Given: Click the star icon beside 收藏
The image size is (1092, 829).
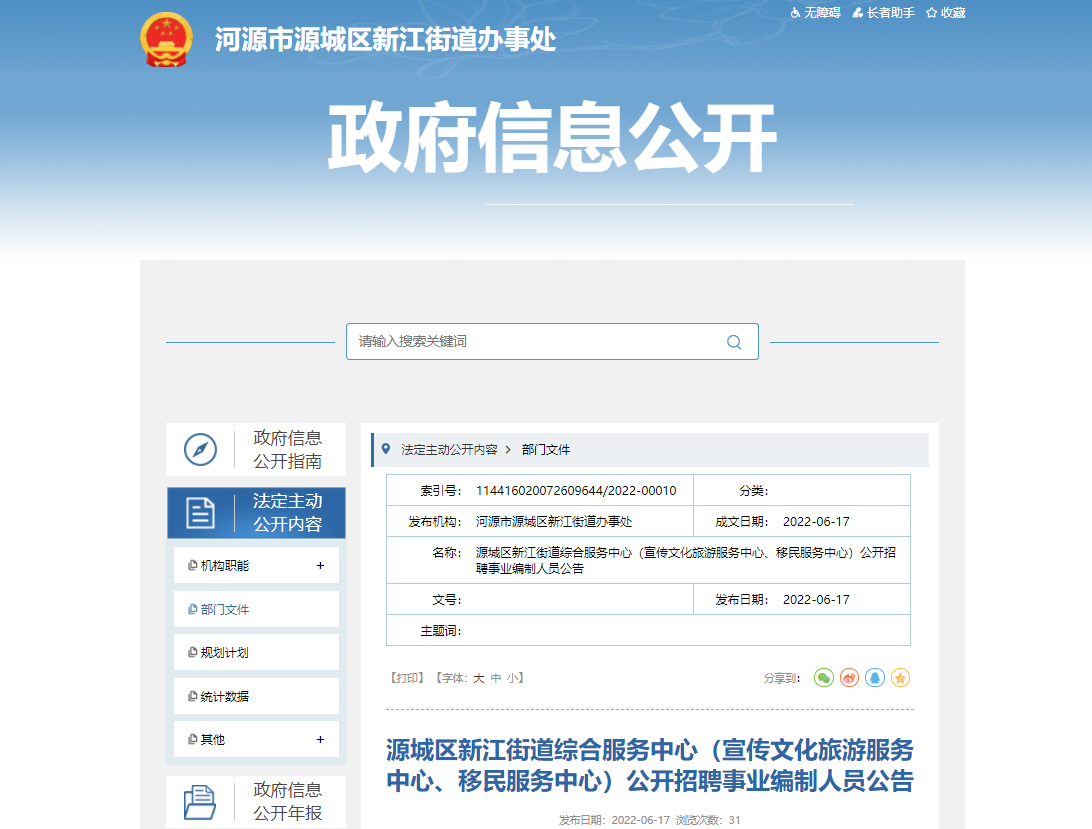Looking at the screenshot, I should coord(932,13).
